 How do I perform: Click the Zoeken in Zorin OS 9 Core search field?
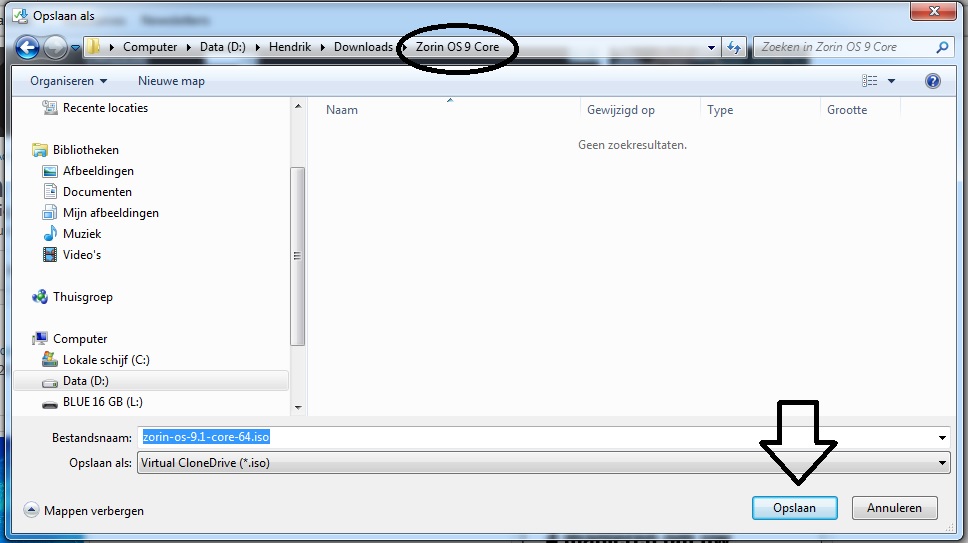coord(845,47)
